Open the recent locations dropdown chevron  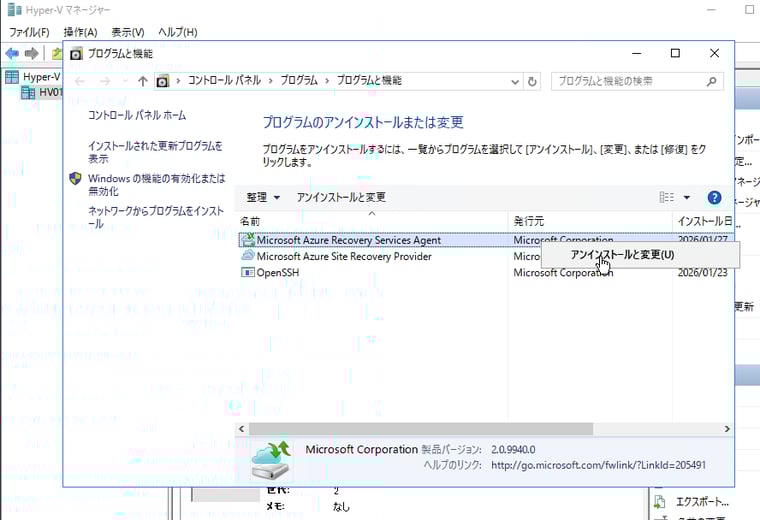click(126, 81)
